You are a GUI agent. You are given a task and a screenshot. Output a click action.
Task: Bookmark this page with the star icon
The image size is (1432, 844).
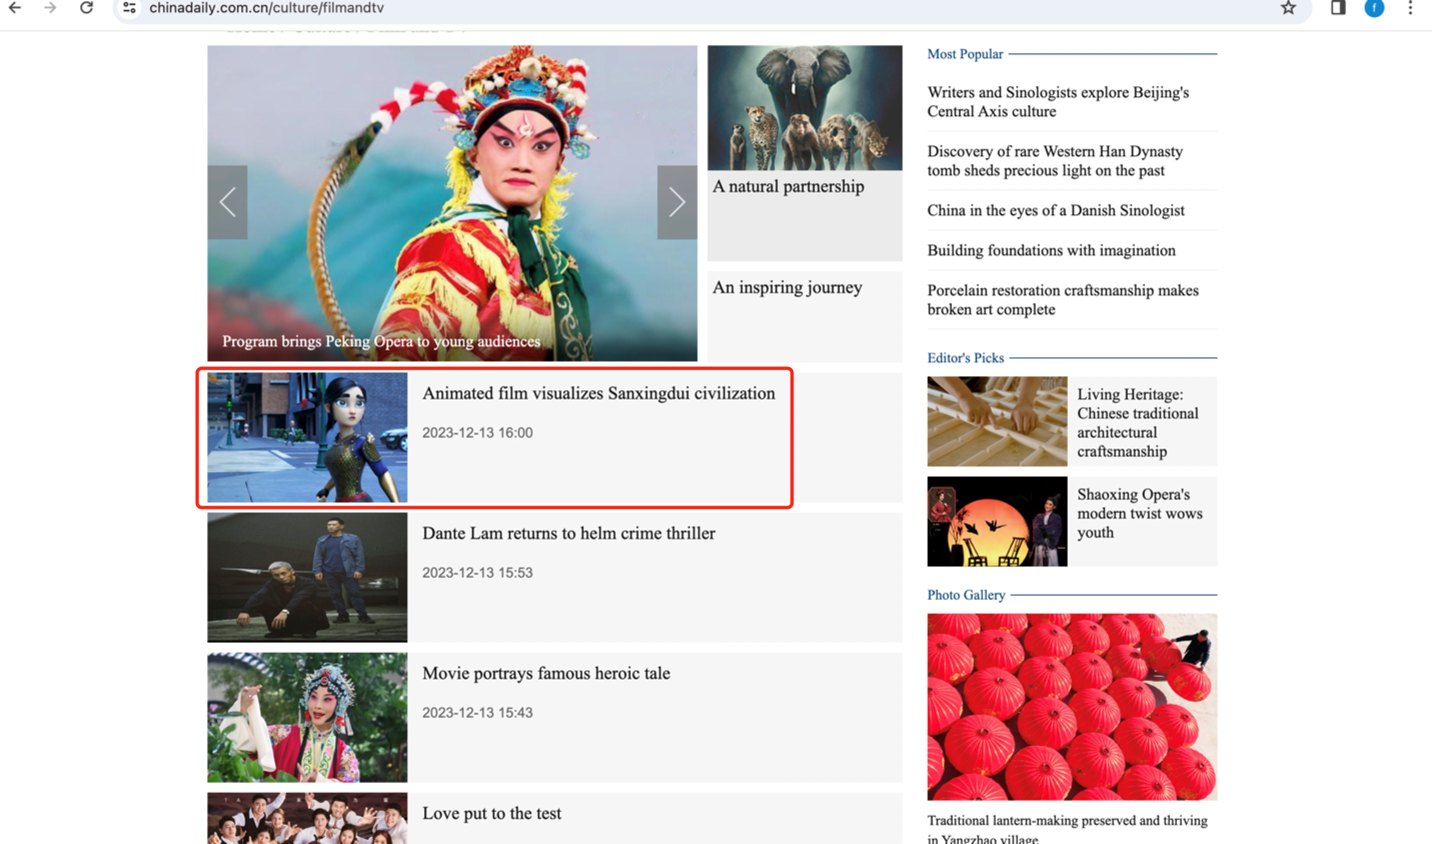coord(1288,8)
